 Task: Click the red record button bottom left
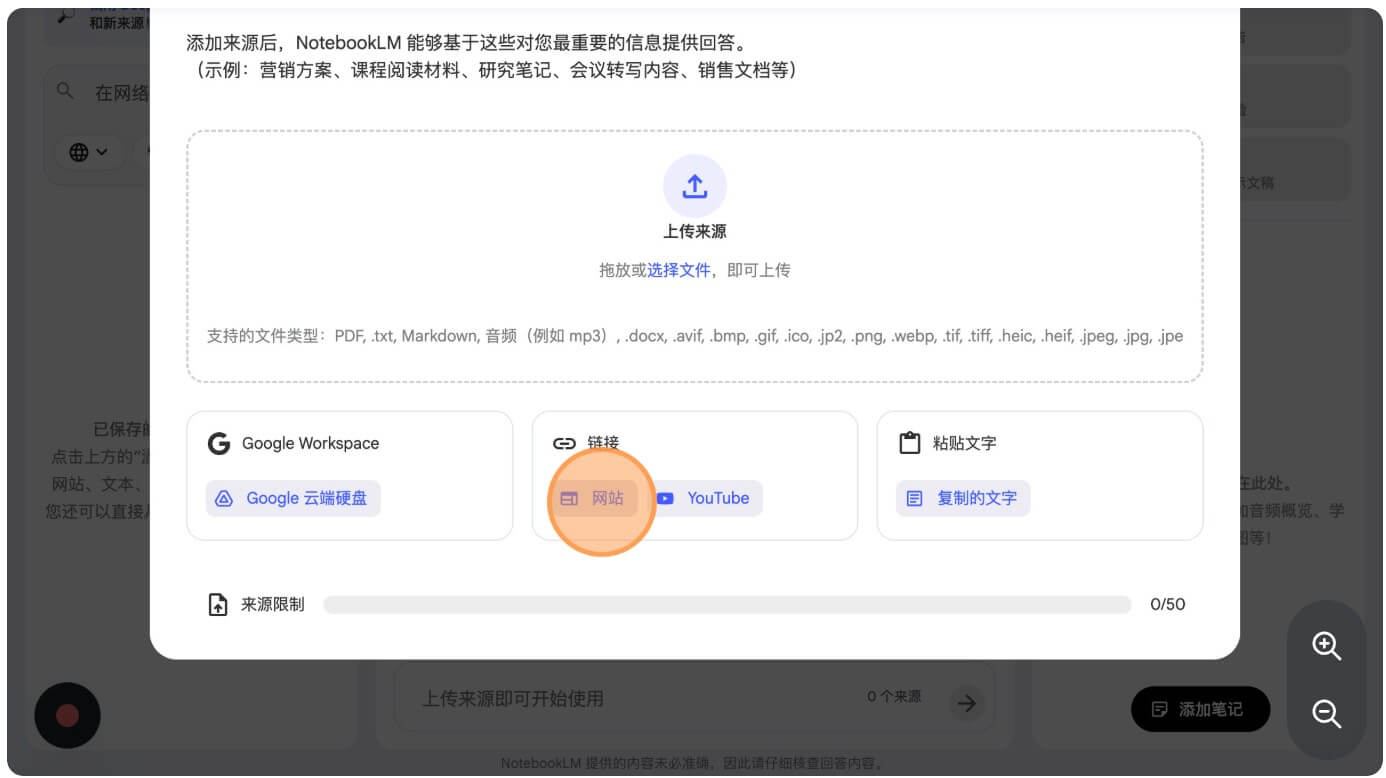click(x=67, y=715)
